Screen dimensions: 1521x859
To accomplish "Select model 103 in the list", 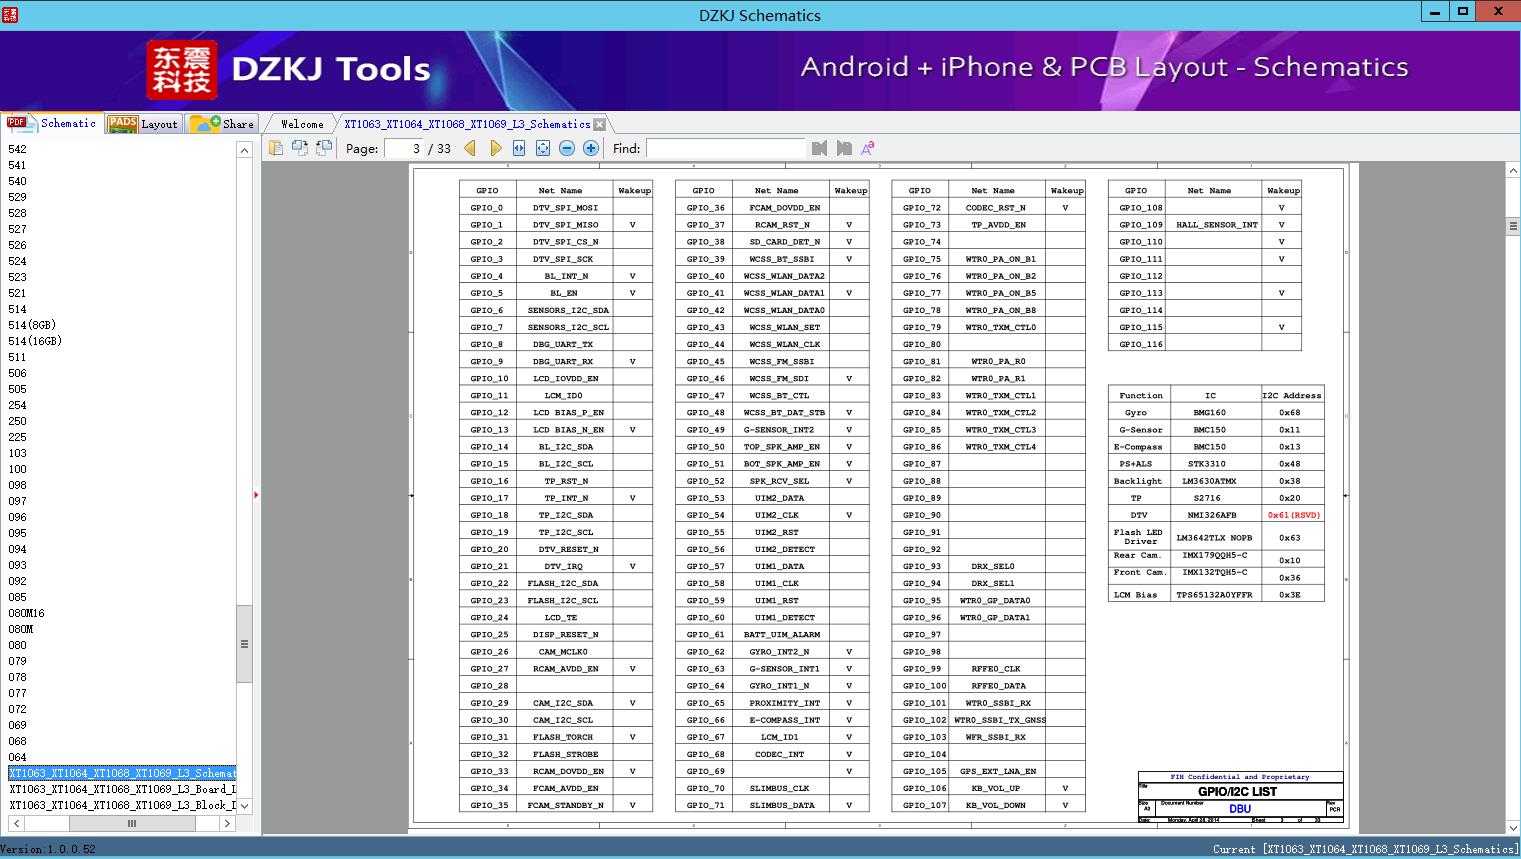I will point(18,453).
